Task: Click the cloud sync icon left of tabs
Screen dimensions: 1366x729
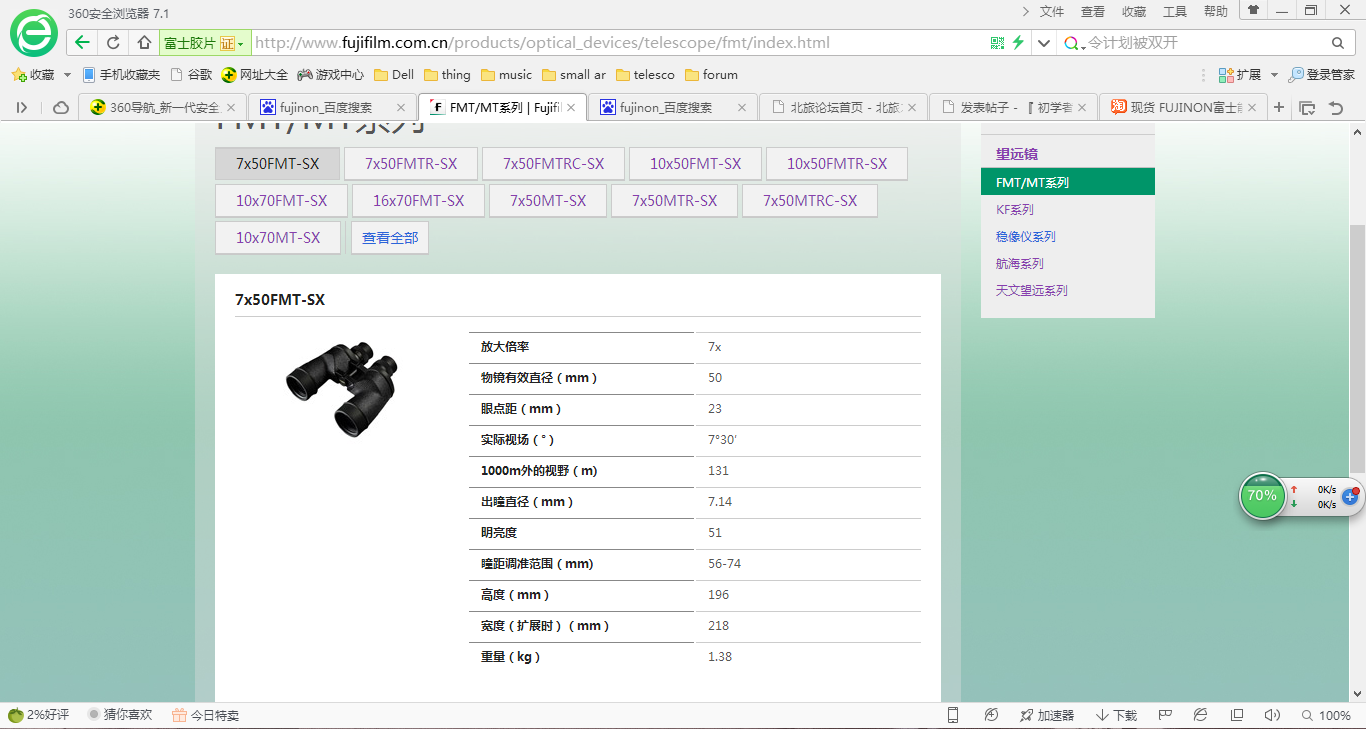Action: pyautogui.click(x=60, y=107)
